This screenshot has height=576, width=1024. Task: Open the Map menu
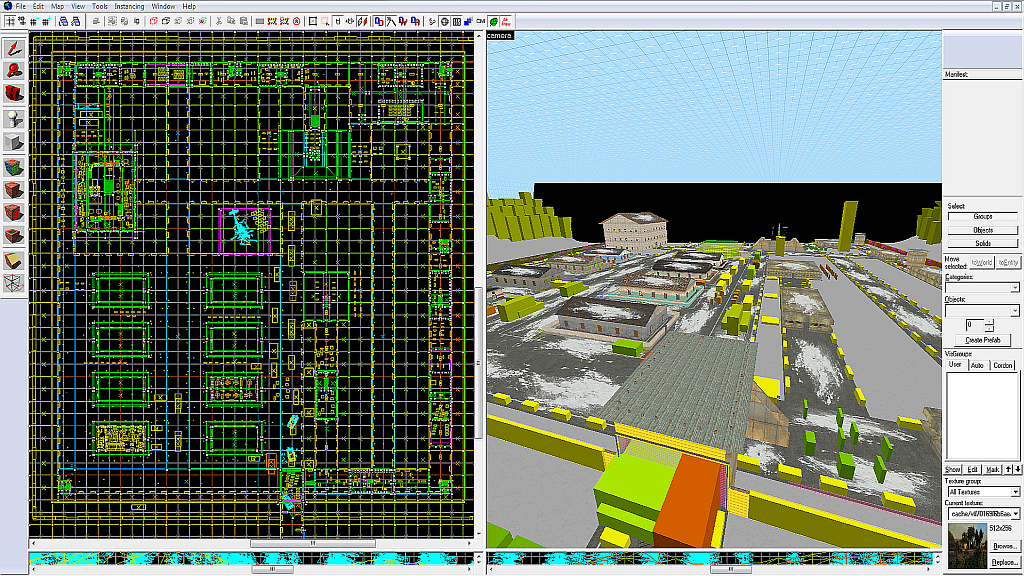tap(57, 6)
